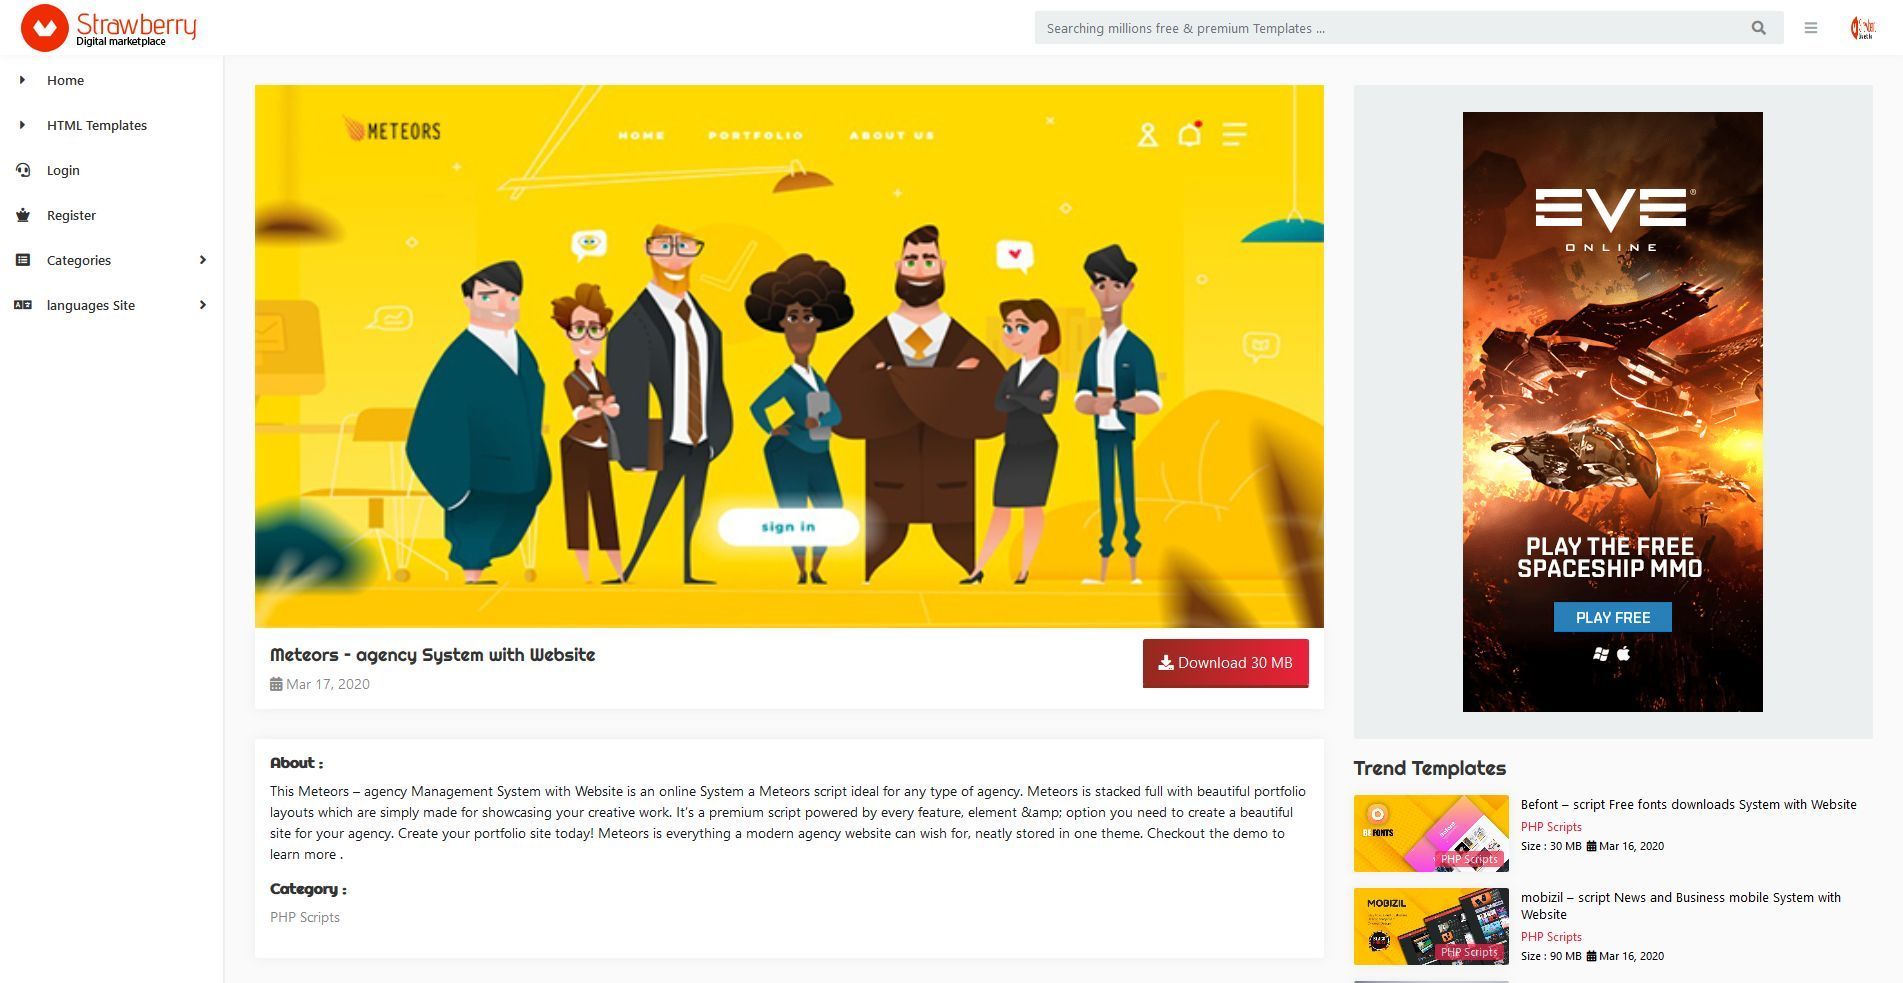Click the search magnifier icon
The width and height of the screenshot is (1903, 983).
tap(1758, 28)
